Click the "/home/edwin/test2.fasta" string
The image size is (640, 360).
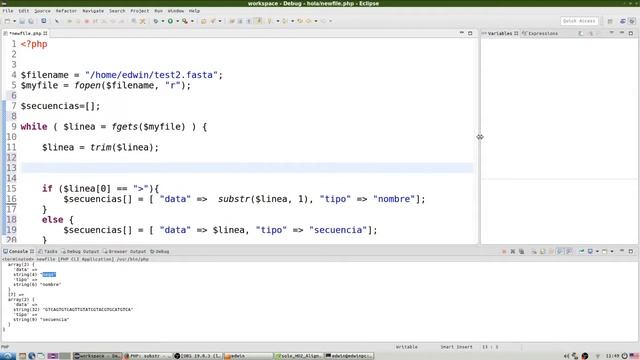[151, 75]
